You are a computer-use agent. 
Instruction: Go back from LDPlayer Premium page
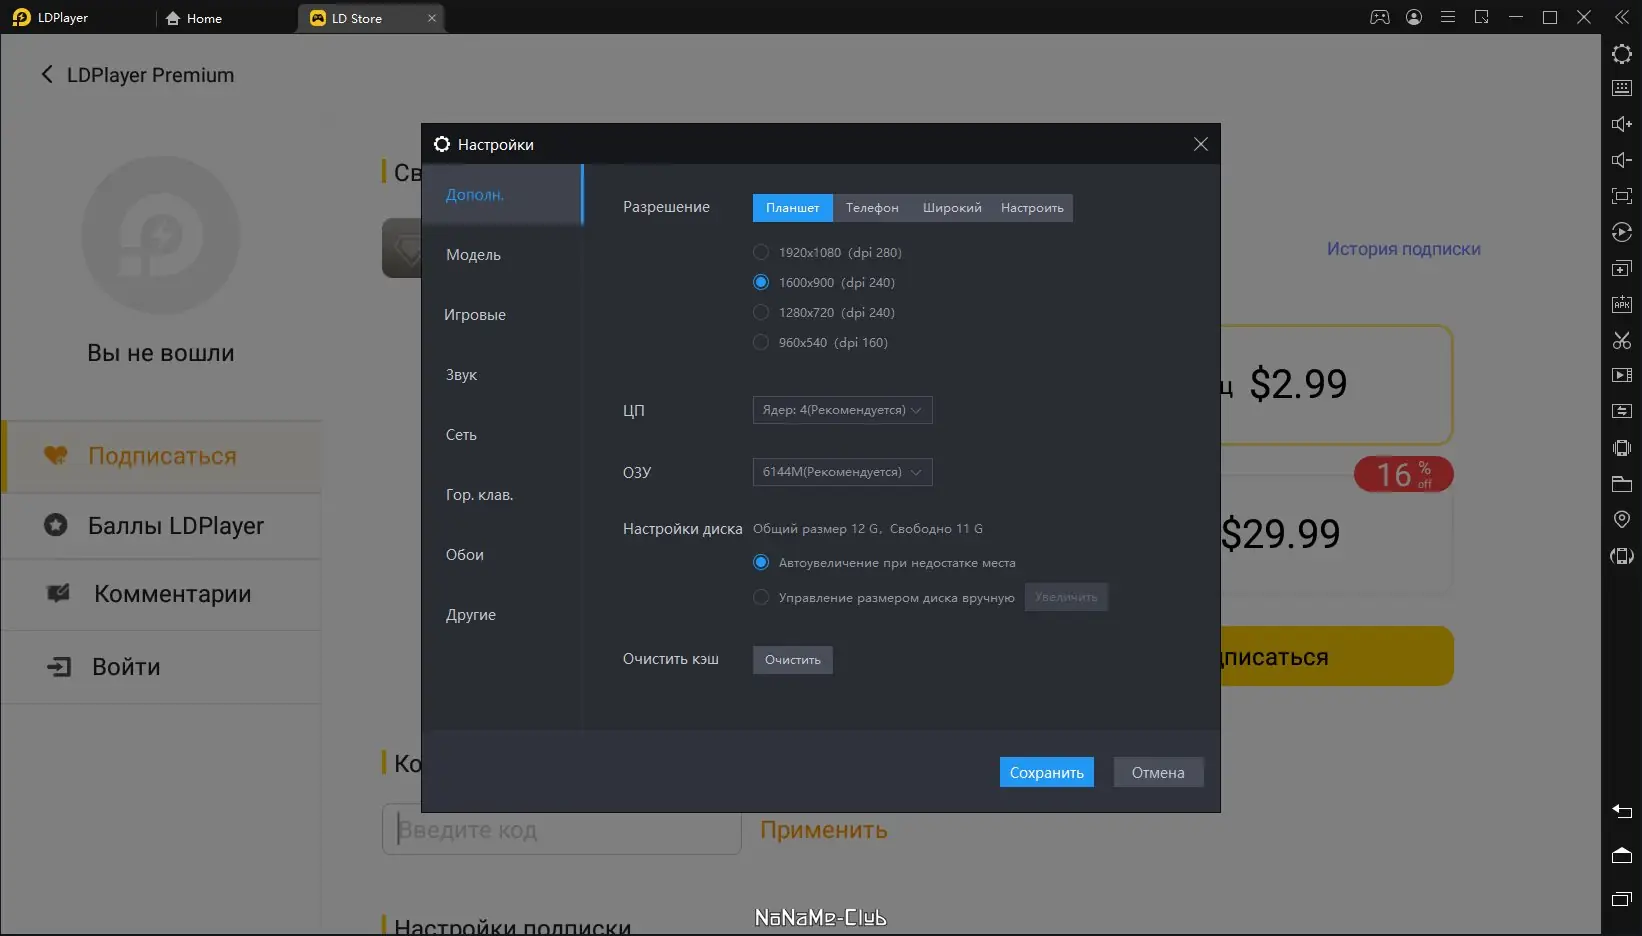tap(46, 75)
